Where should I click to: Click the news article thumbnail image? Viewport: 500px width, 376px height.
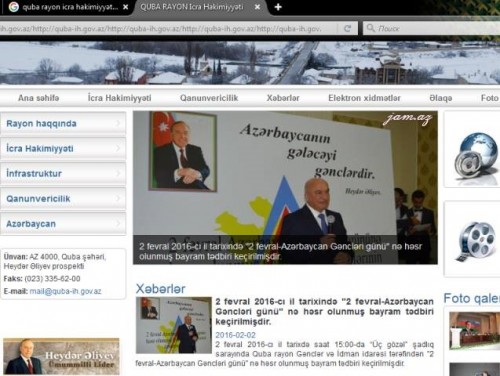tap(174, 325)
